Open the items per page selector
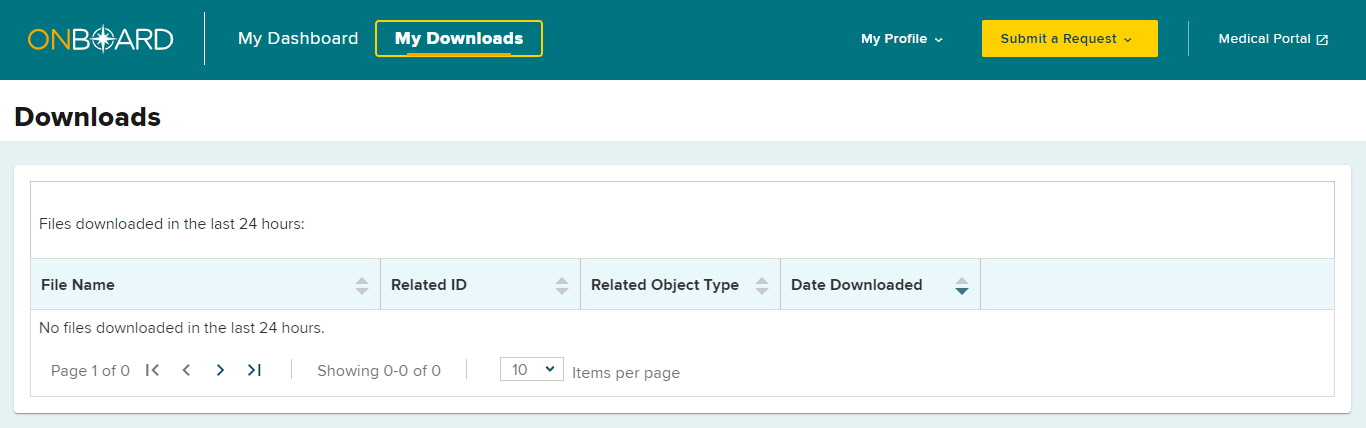 coord(532,369)
